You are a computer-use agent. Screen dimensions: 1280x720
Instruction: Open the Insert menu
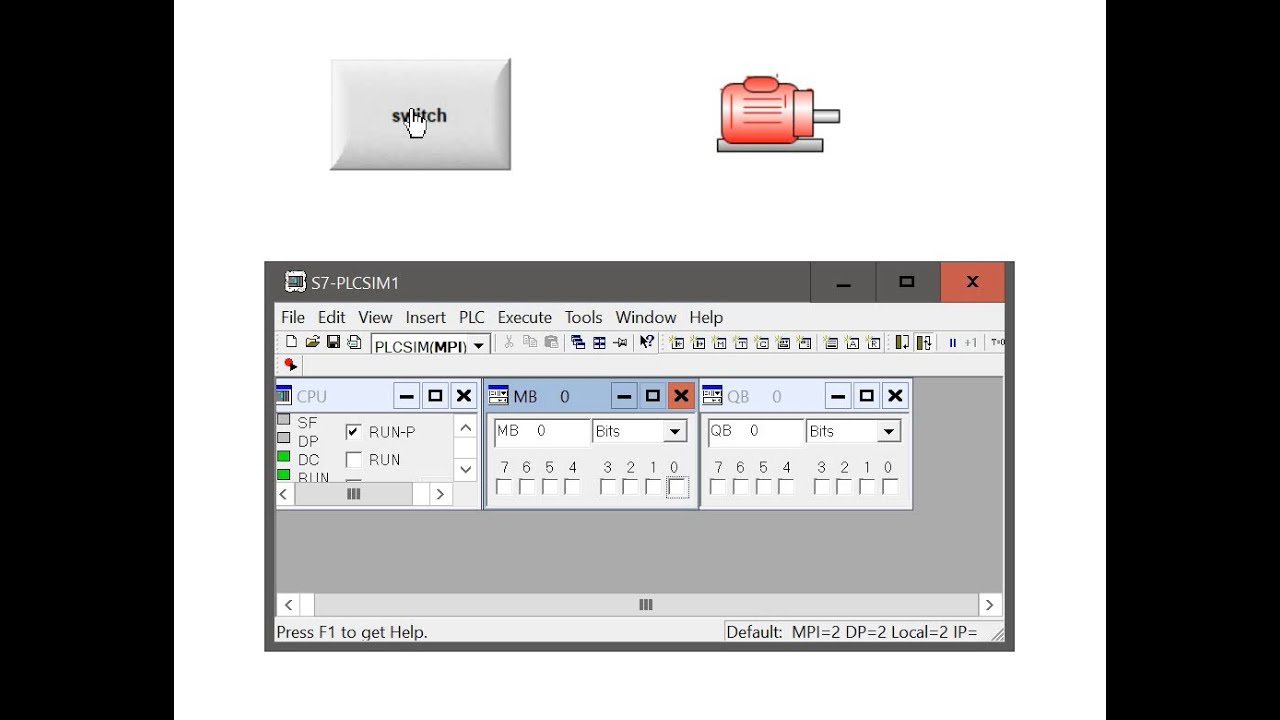tap(425, 317)
